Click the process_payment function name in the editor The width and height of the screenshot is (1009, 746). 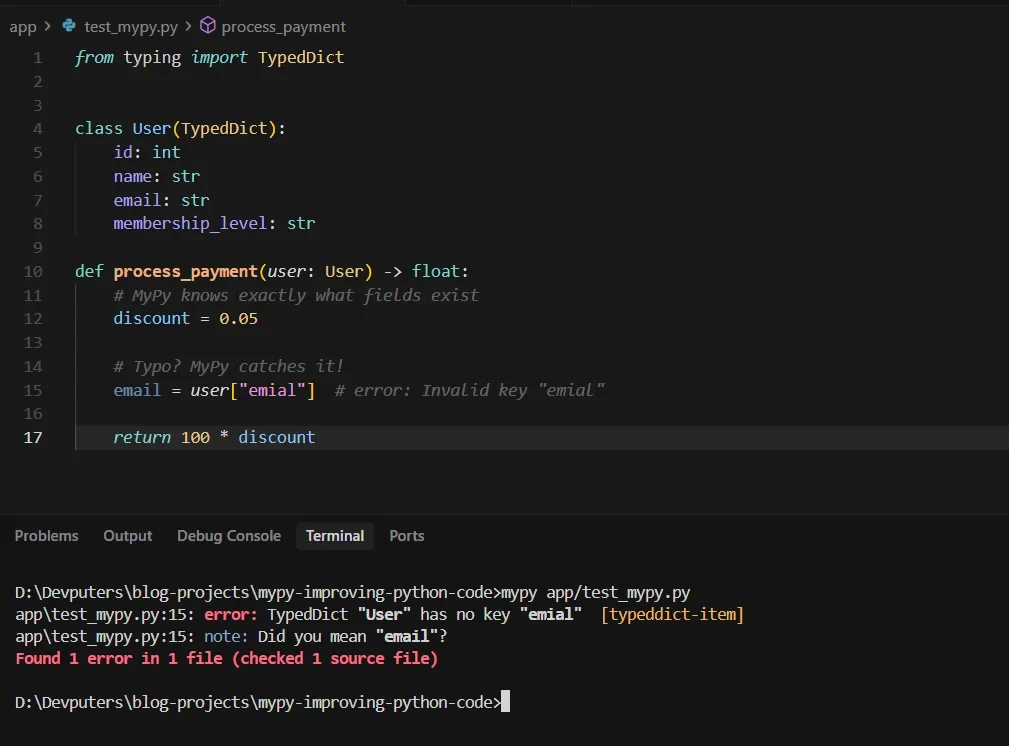[x=185, y=272]
